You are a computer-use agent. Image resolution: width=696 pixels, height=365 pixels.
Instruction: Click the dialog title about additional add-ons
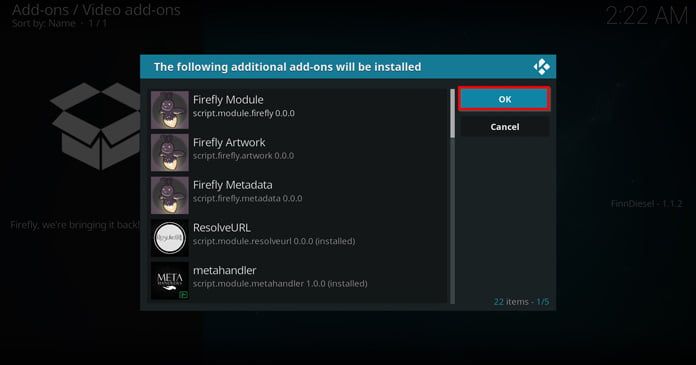[288, 67]
